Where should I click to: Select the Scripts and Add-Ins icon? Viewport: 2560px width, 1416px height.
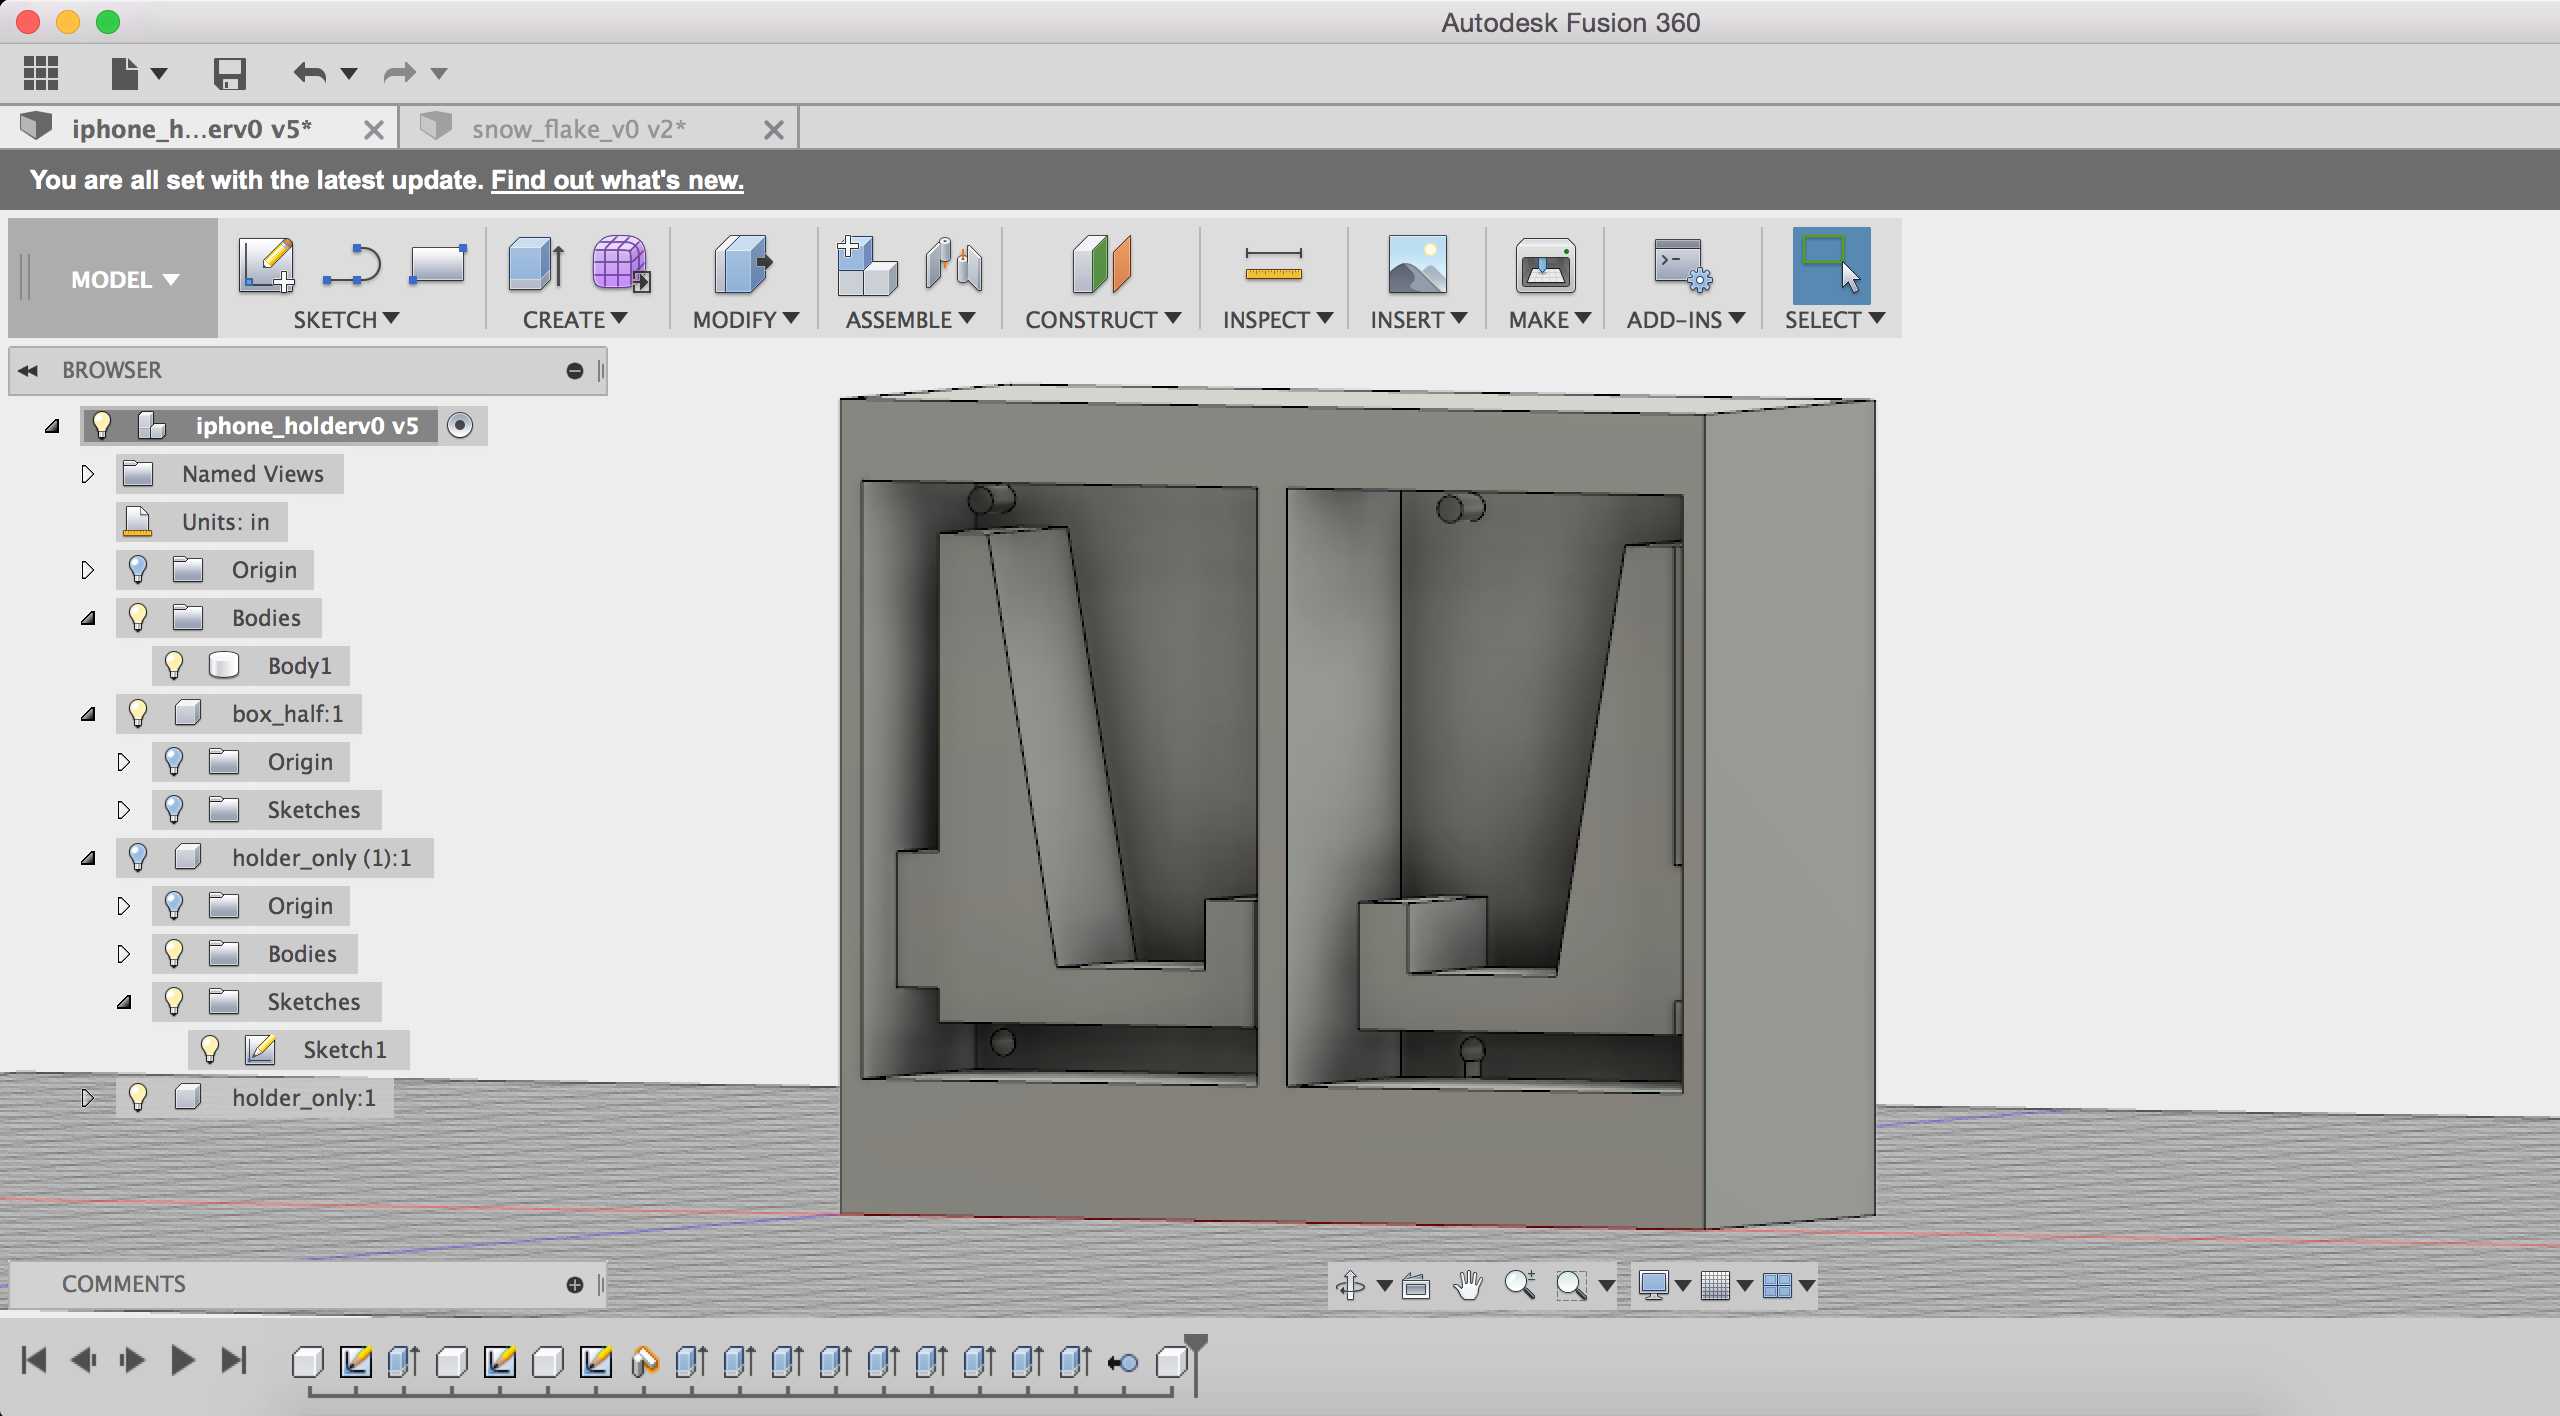(x=1683, y=265)
